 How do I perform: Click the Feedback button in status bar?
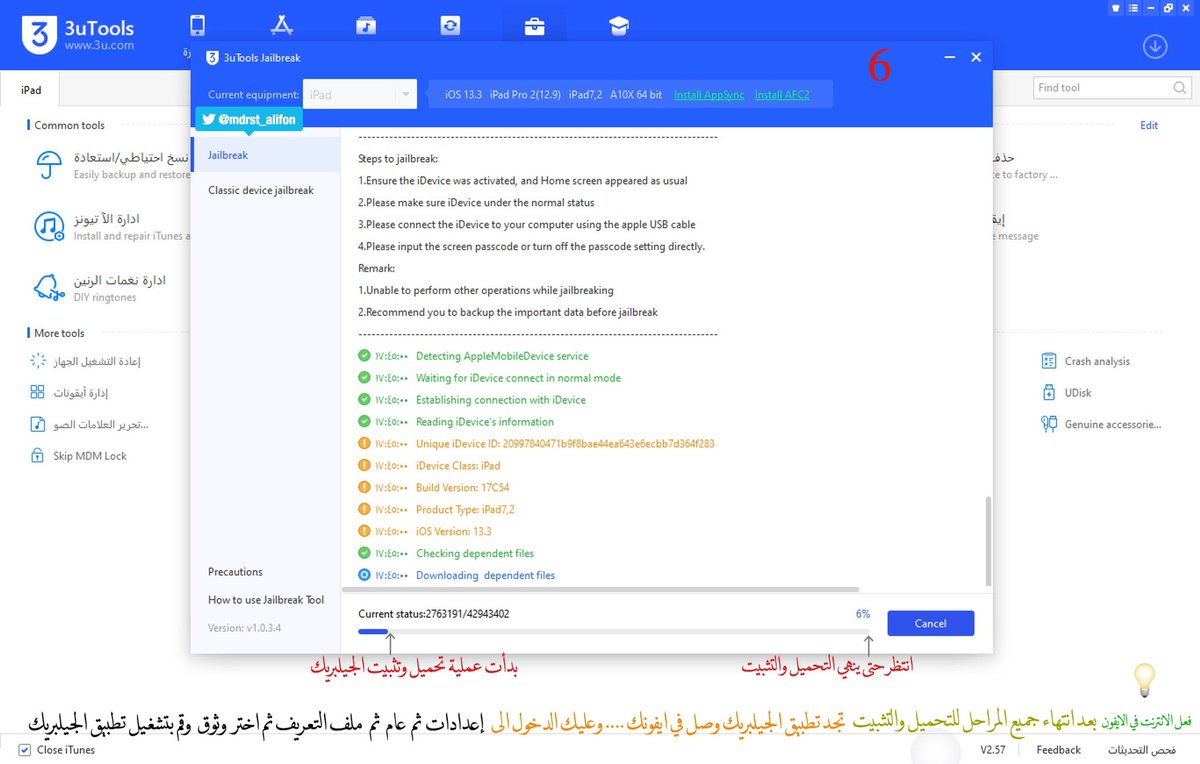click(x=1058, y=749)
